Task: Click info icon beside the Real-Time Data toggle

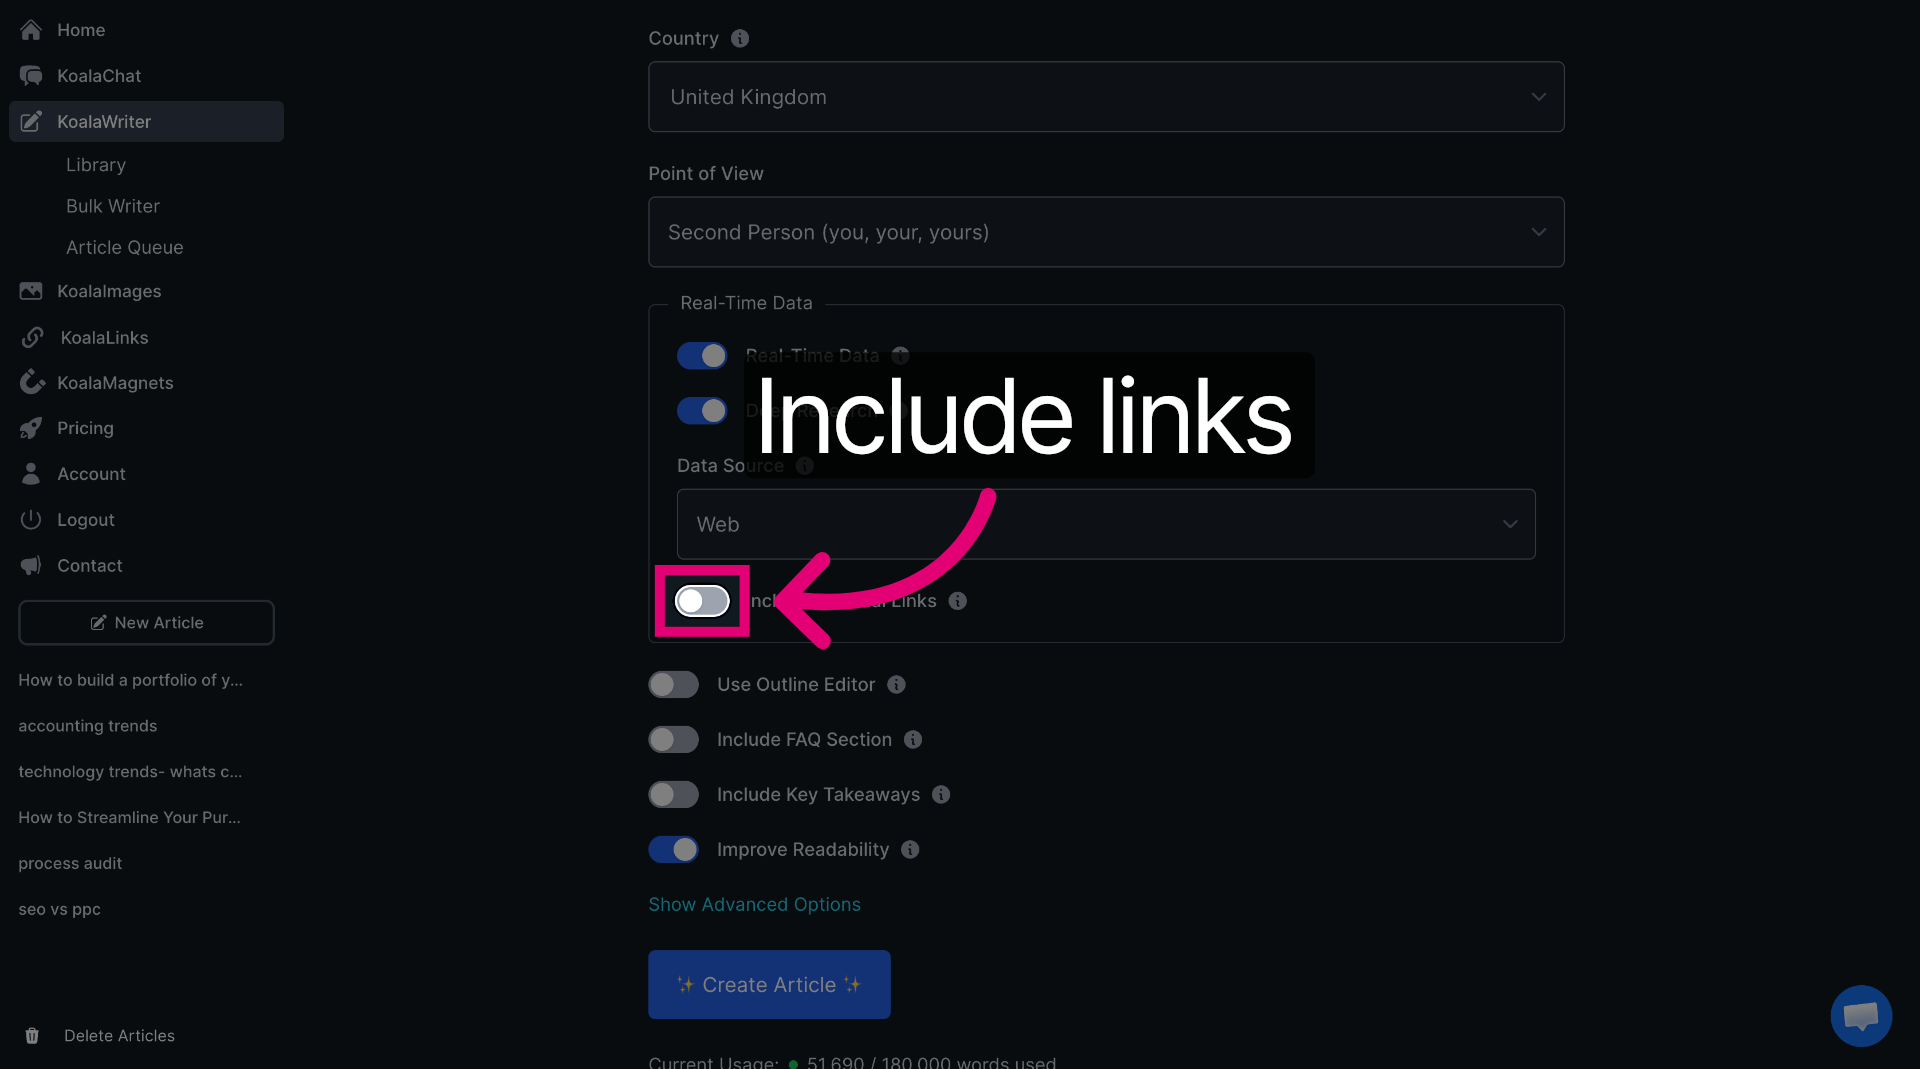Action: point(900,355)
